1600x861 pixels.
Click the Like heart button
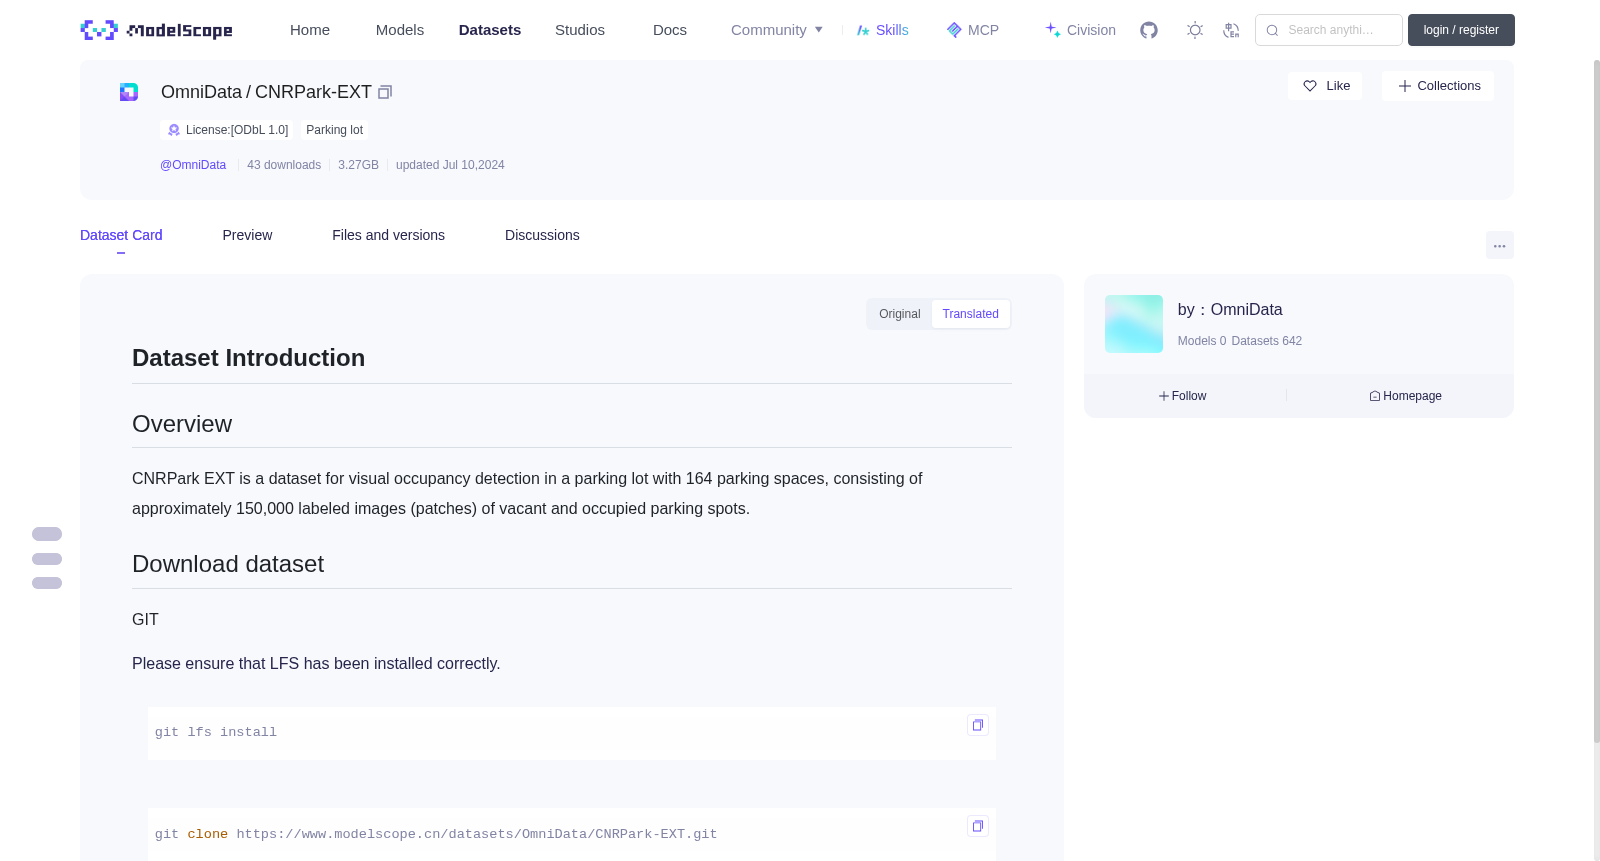(x=1325, y=86)
